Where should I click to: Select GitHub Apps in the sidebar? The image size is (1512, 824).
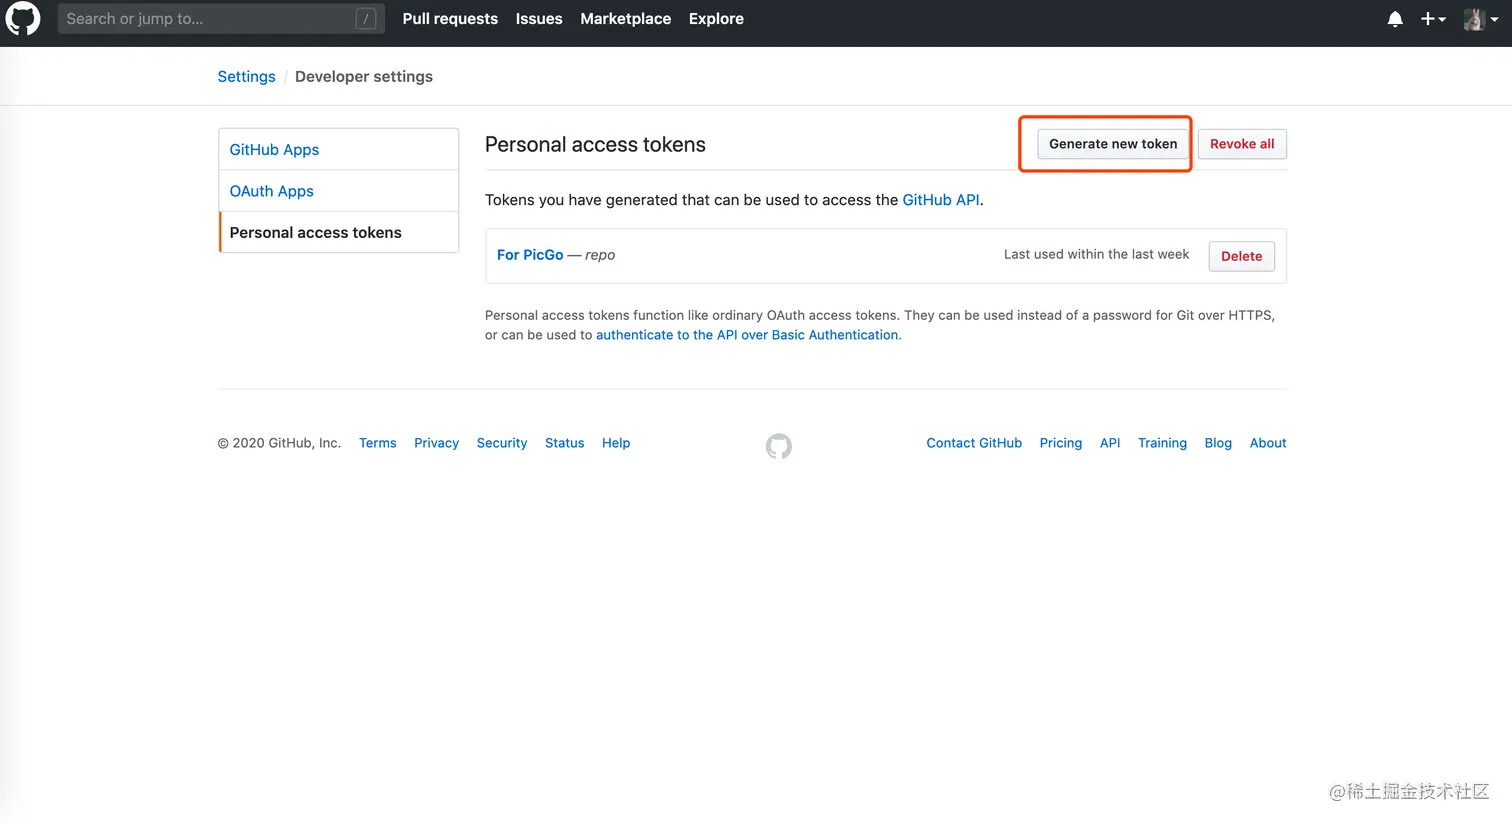pyautogui.click(x=274, y=150)
